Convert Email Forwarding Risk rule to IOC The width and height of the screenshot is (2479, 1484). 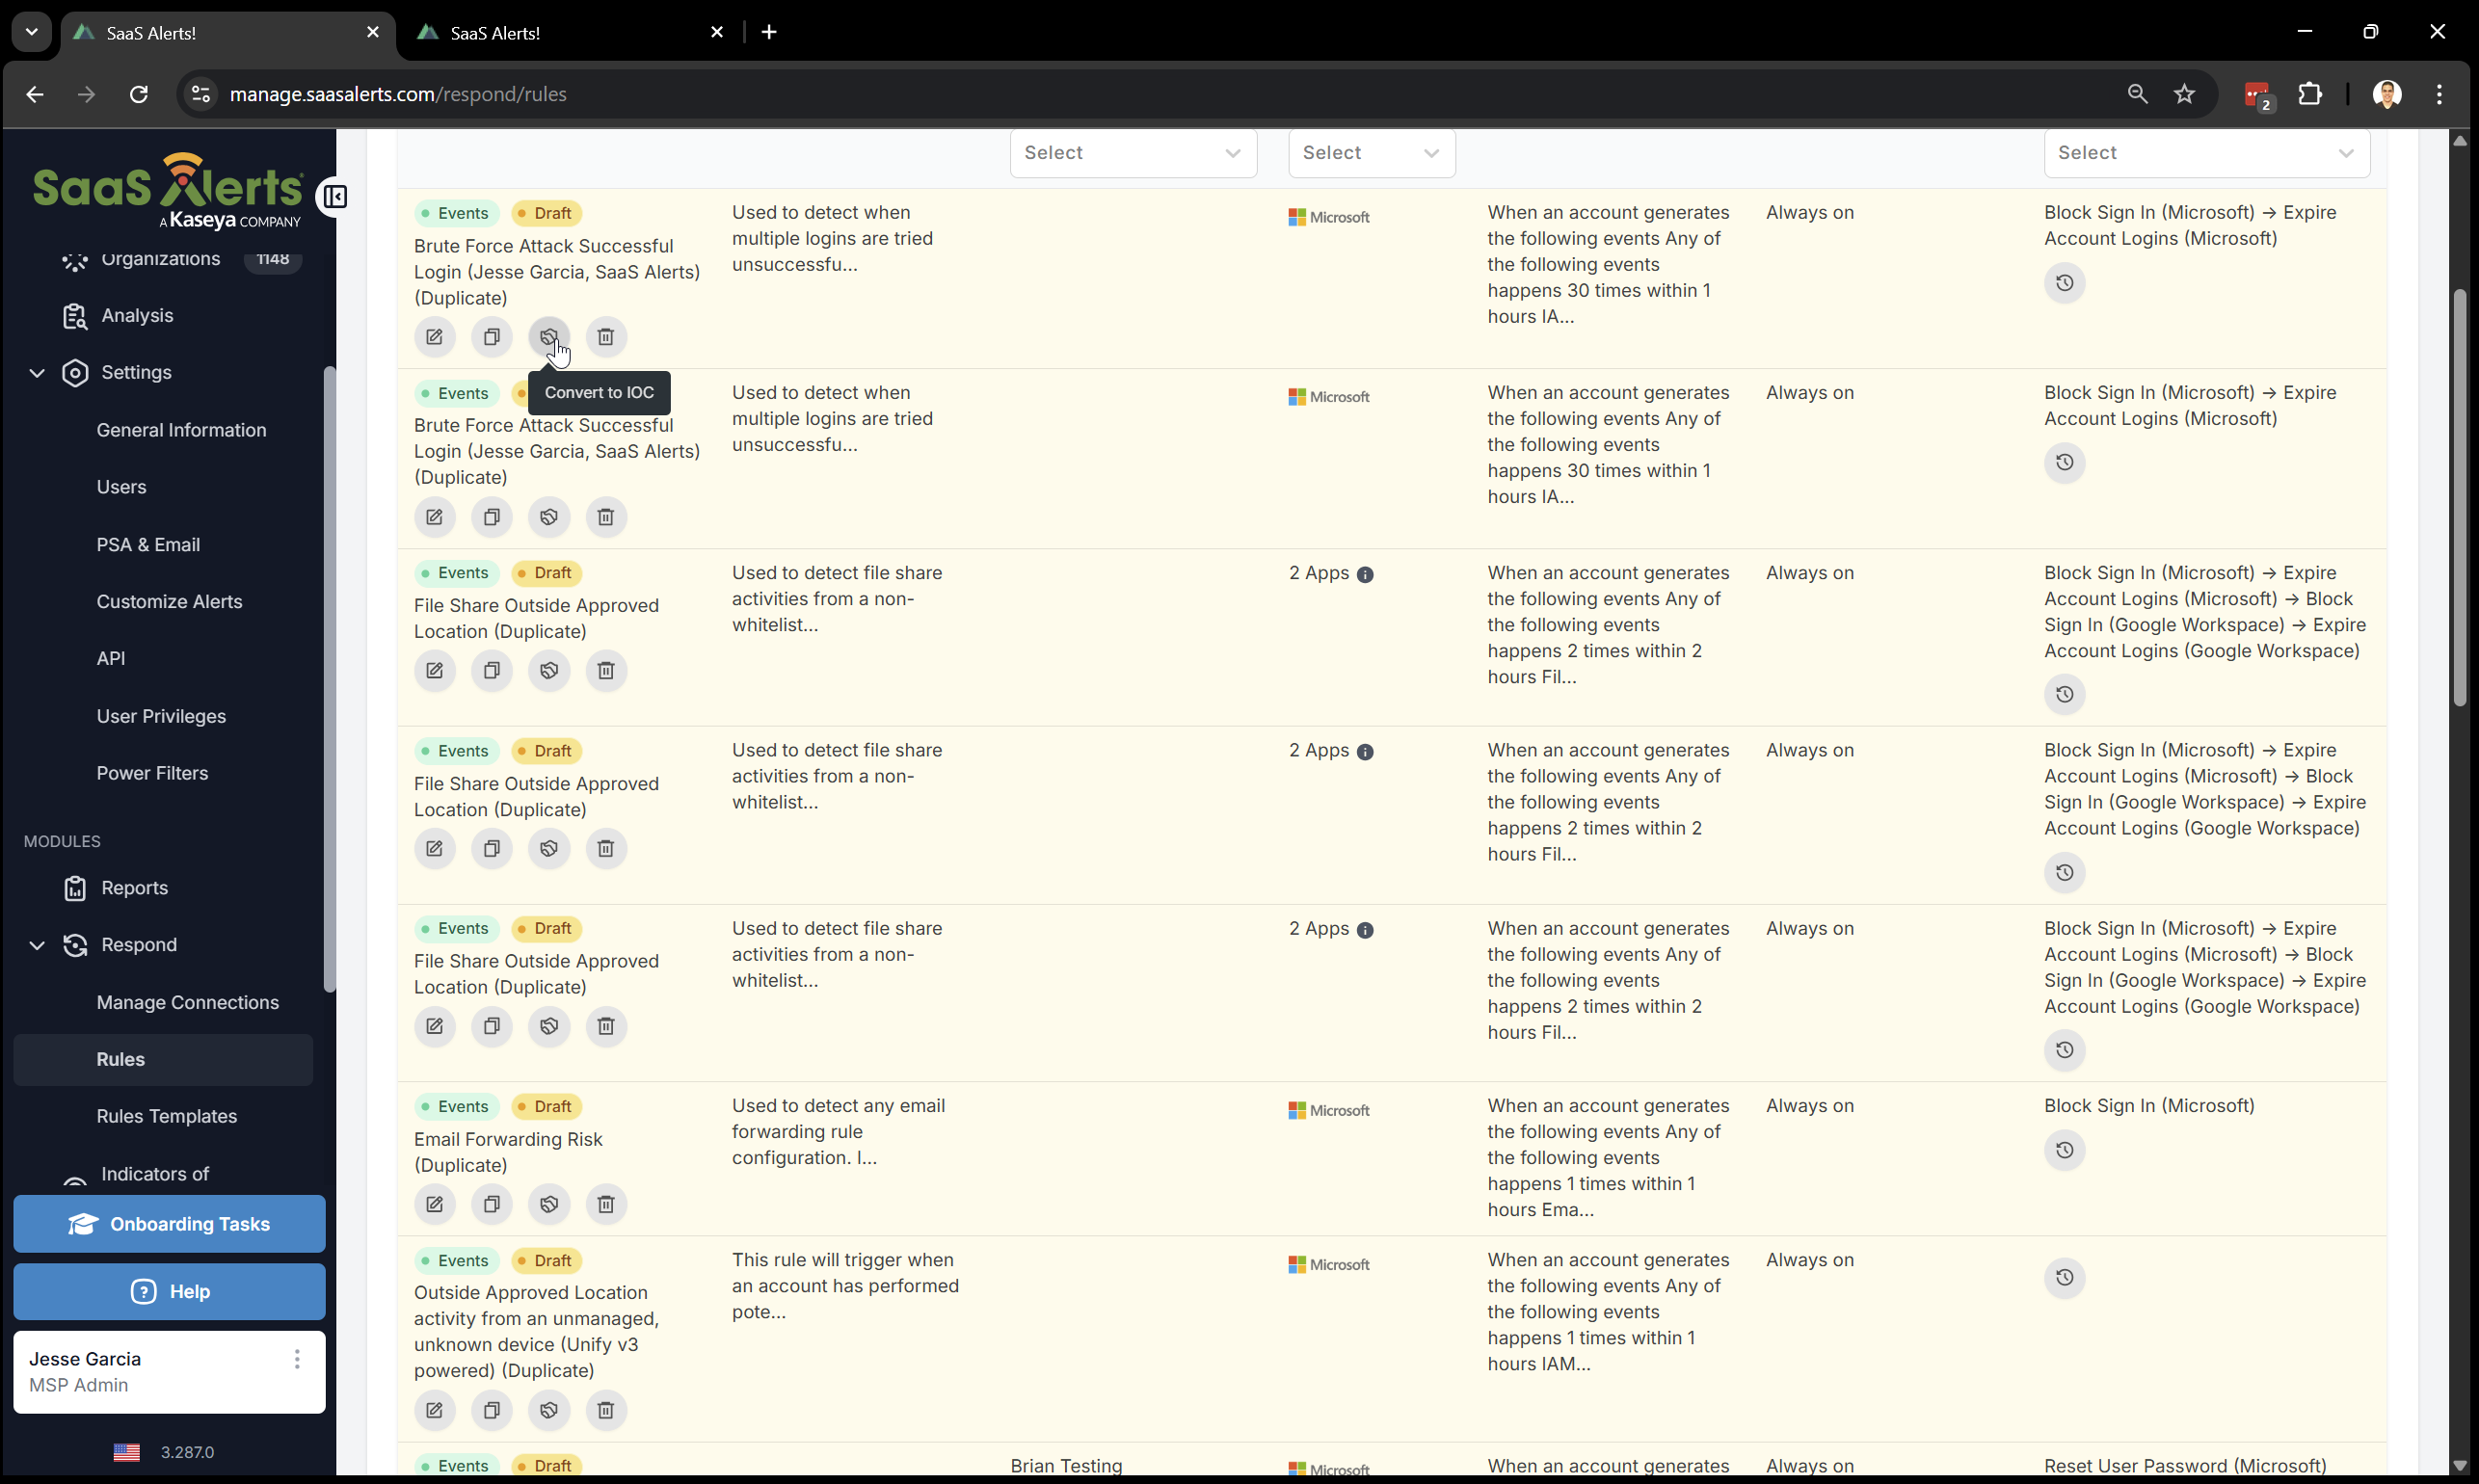[548, 1204]
